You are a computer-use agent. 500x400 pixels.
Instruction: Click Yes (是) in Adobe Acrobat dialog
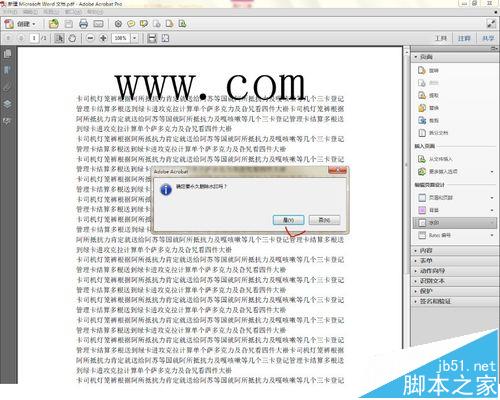tap(288, 220)
